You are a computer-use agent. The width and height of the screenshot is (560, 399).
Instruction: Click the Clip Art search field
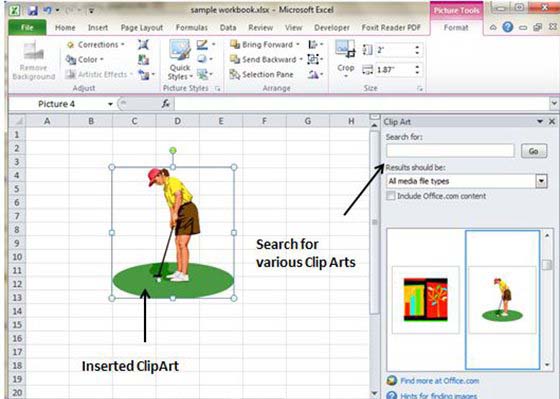[x=450, y=151]
